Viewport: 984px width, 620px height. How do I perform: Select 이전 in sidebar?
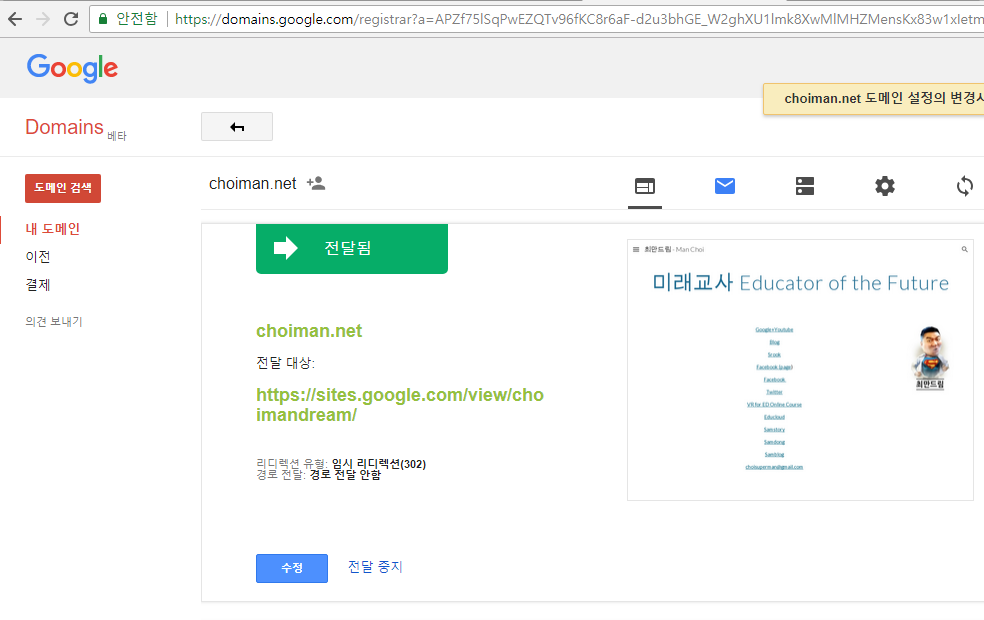38,257
